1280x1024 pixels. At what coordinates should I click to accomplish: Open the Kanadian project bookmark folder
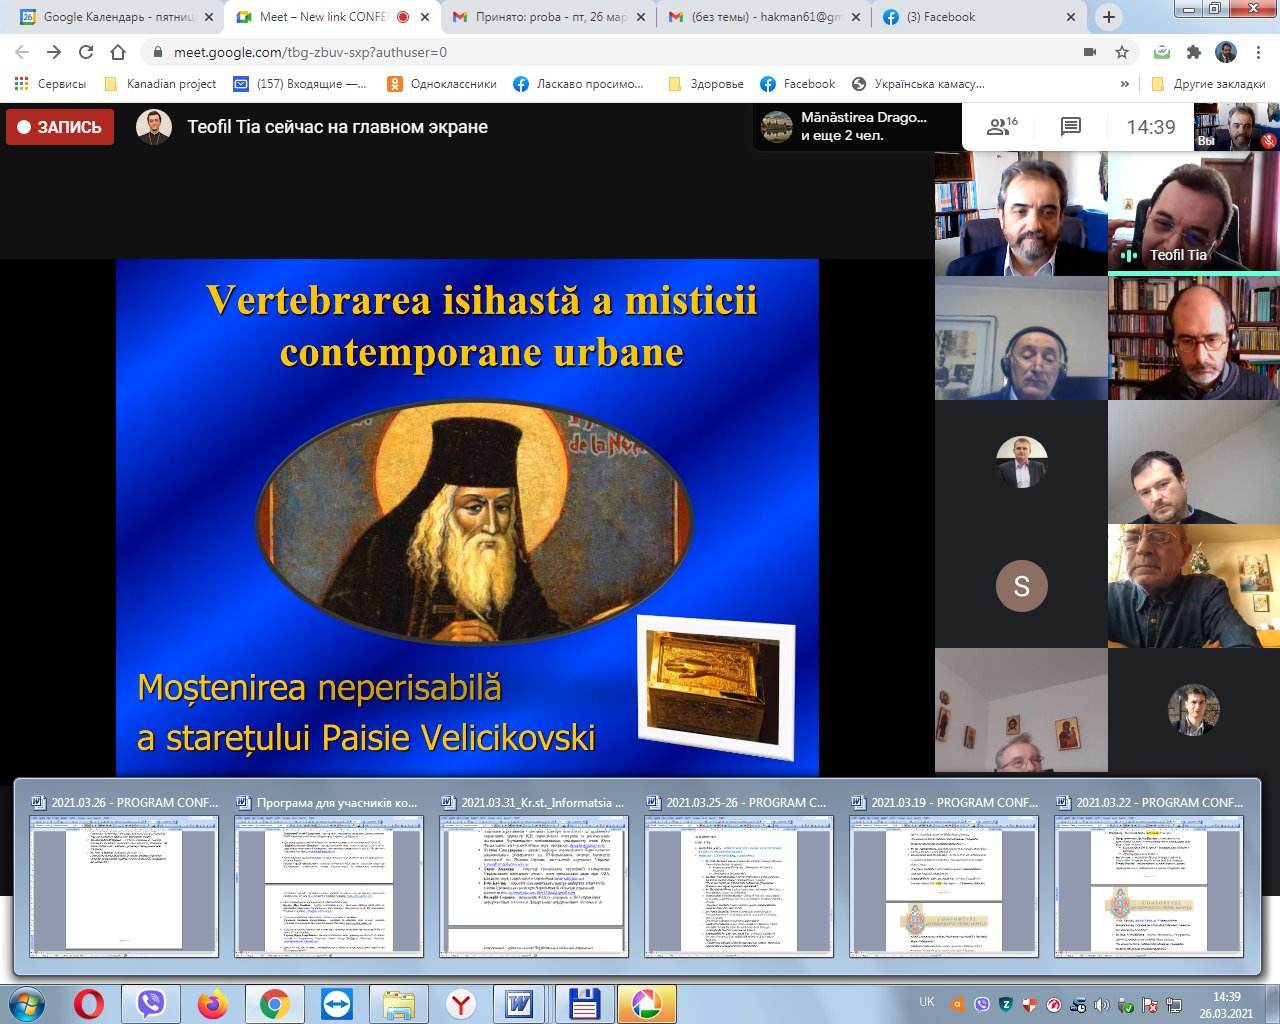pyautogui.click(x=160, y=84)
